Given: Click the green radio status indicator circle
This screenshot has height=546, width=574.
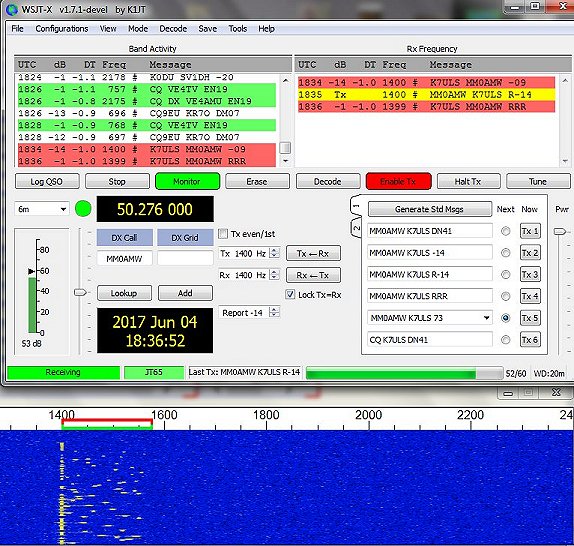Looking at the screenshot, I should click(x=83, y=209).
